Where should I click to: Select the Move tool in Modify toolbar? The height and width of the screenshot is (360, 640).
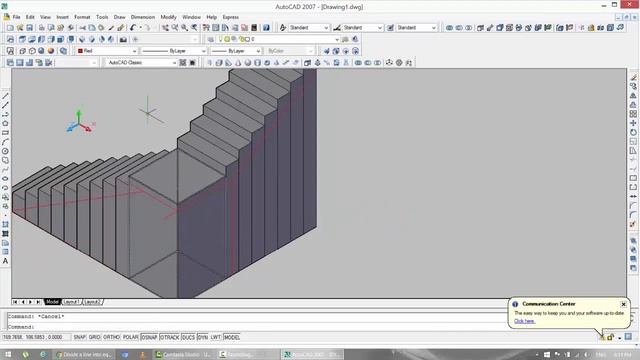click(x=633, y=123)
